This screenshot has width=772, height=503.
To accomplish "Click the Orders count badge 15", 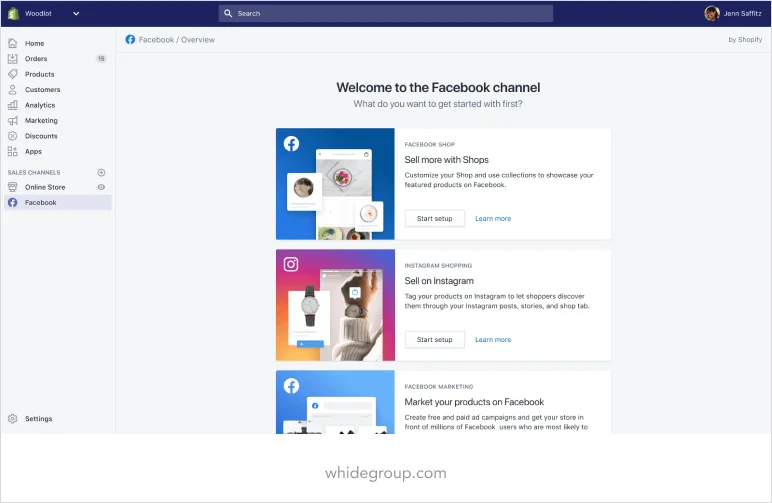I will click(x=101, y=59).
